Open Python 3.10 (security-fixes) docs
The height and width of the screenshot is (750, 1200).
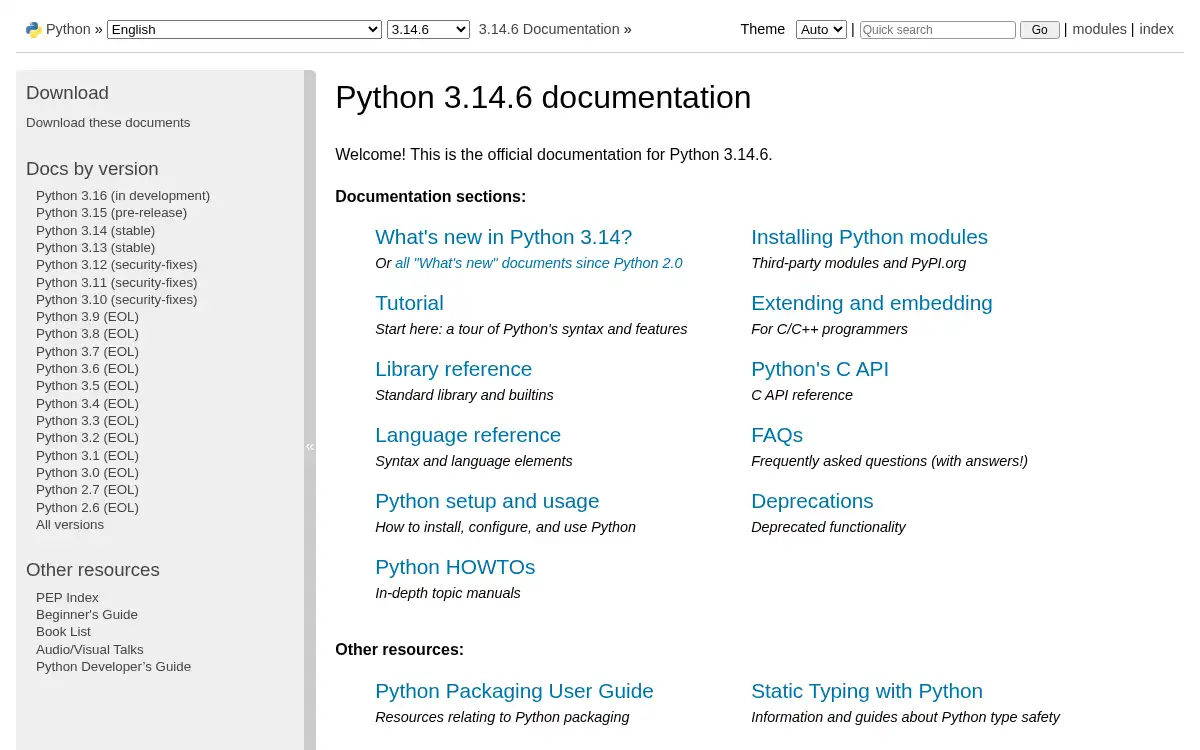(116, 299)
